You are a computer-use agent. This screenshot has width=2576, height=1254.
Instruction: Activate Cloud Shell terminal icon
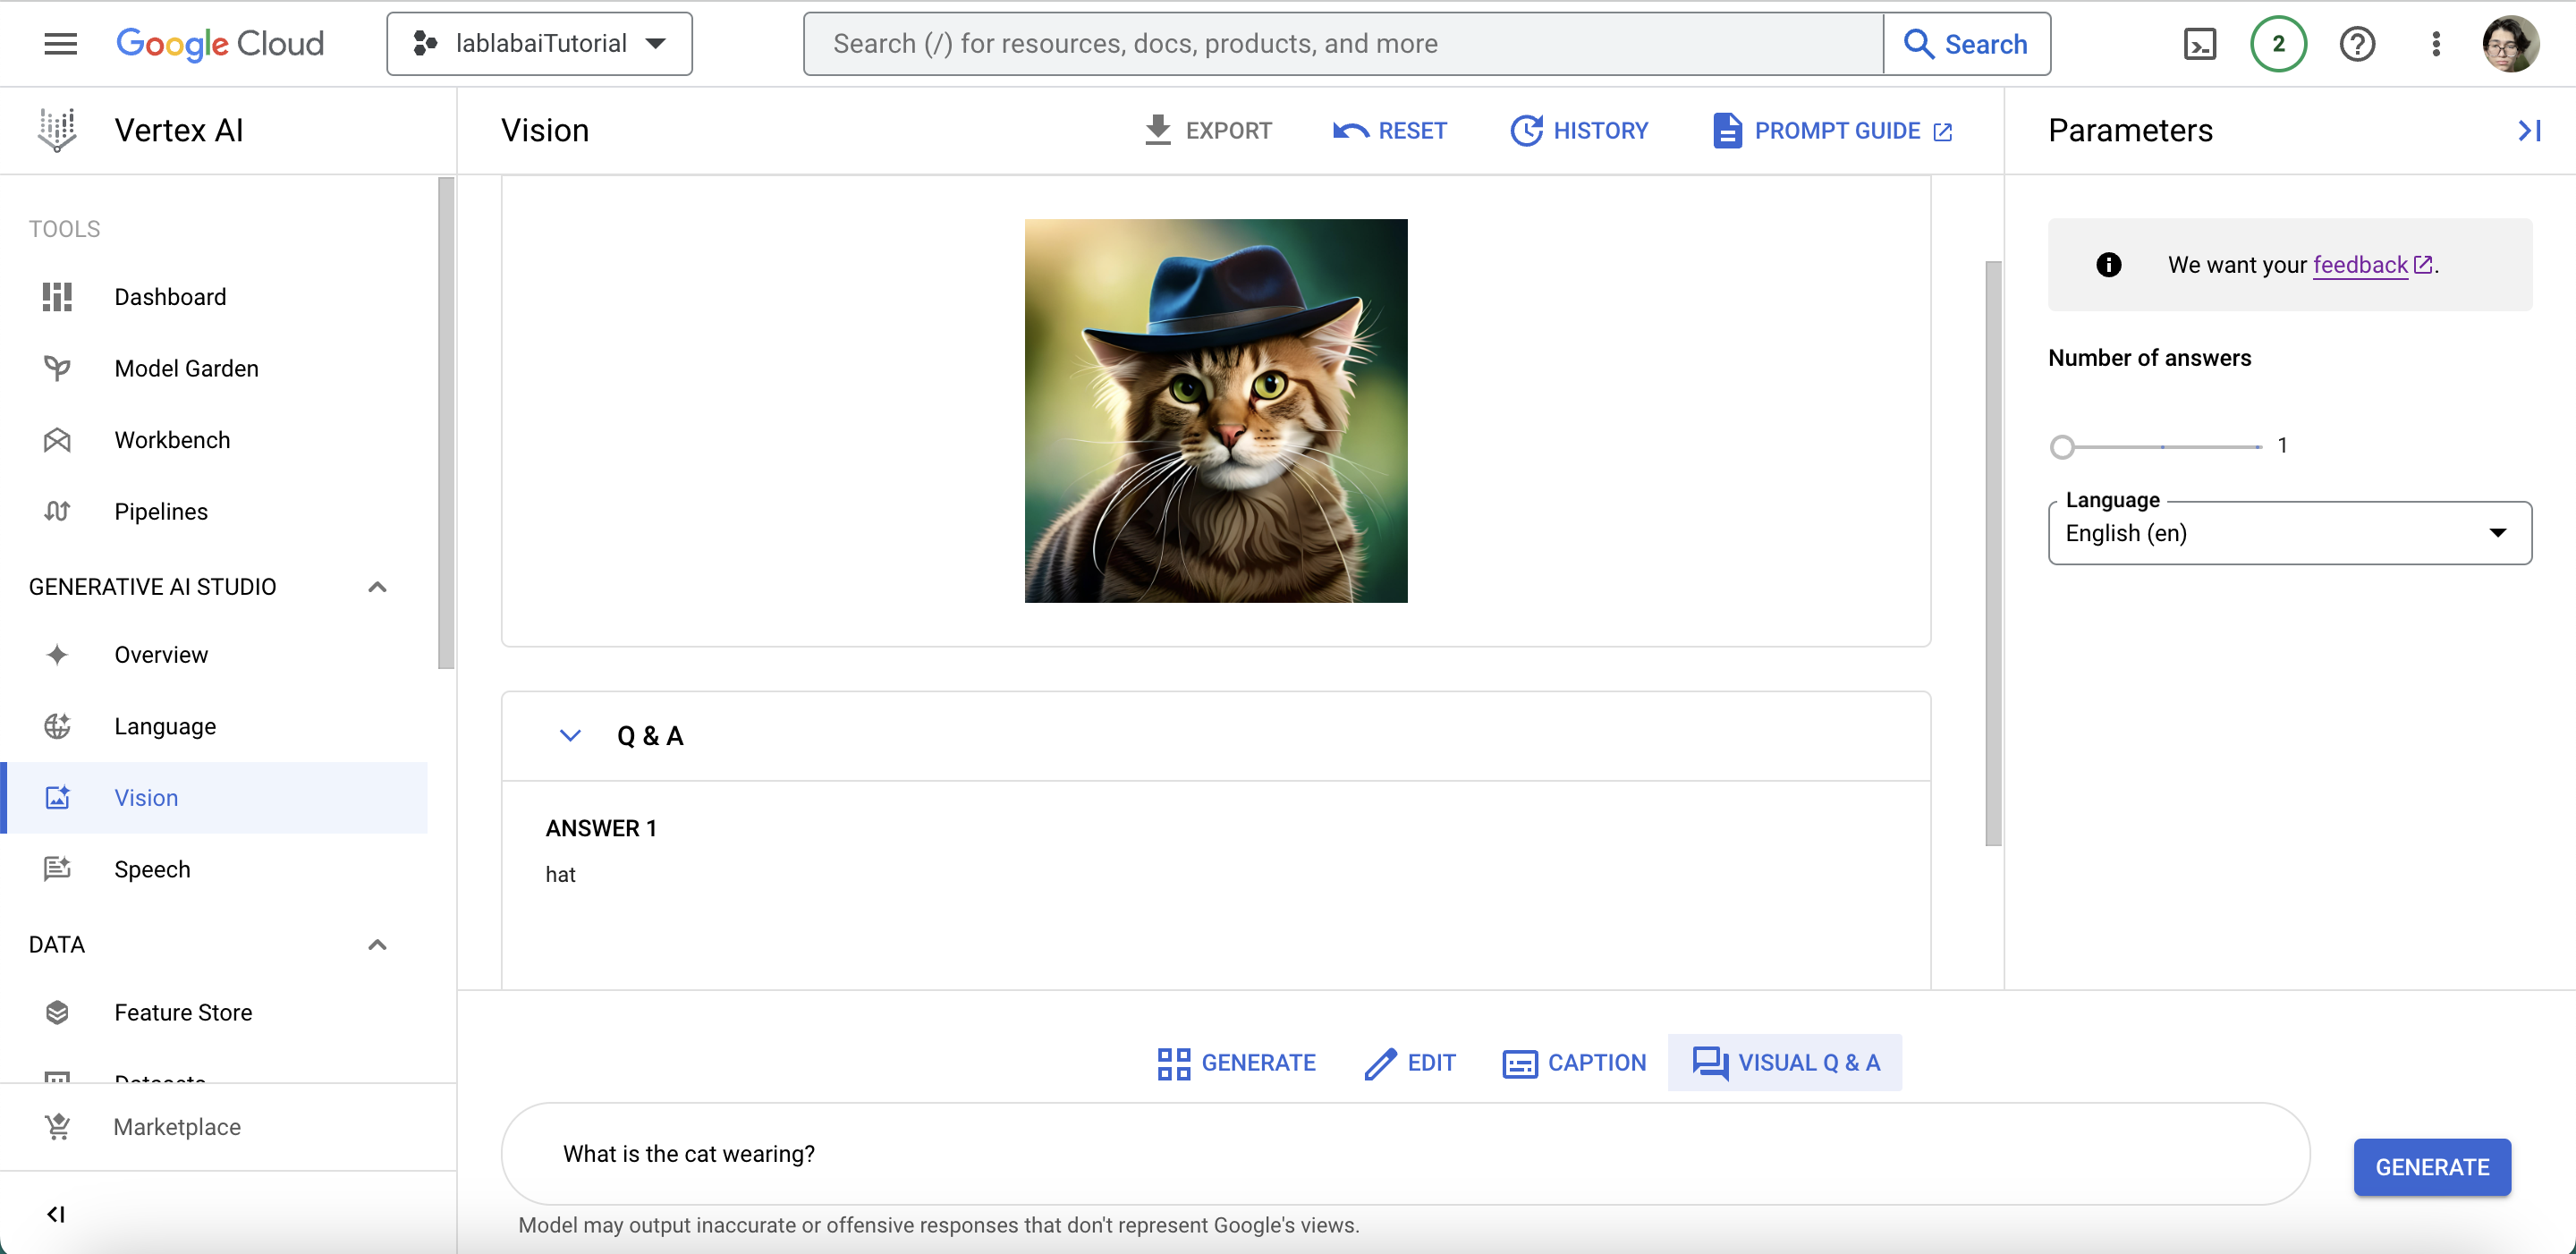(x=2199, y=44)
